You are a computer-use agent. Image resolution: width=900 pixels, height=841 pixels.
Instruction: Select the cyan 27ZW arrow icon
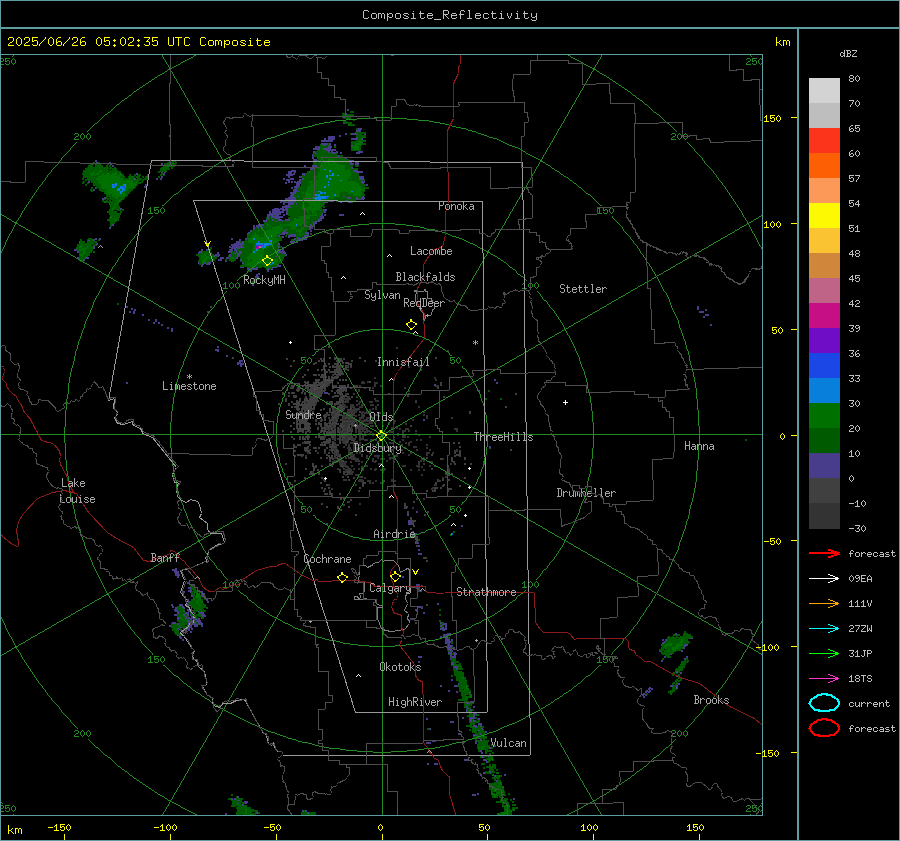[824, 629]
